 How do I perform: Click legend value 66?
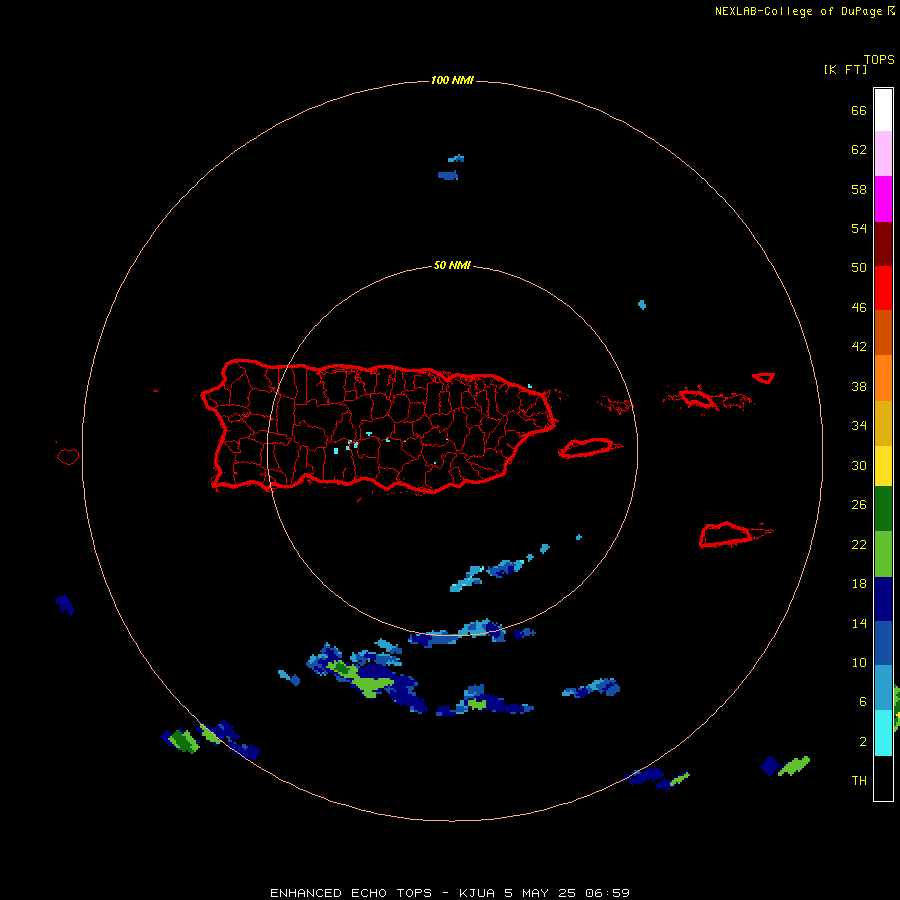click(x=859, y=111)
